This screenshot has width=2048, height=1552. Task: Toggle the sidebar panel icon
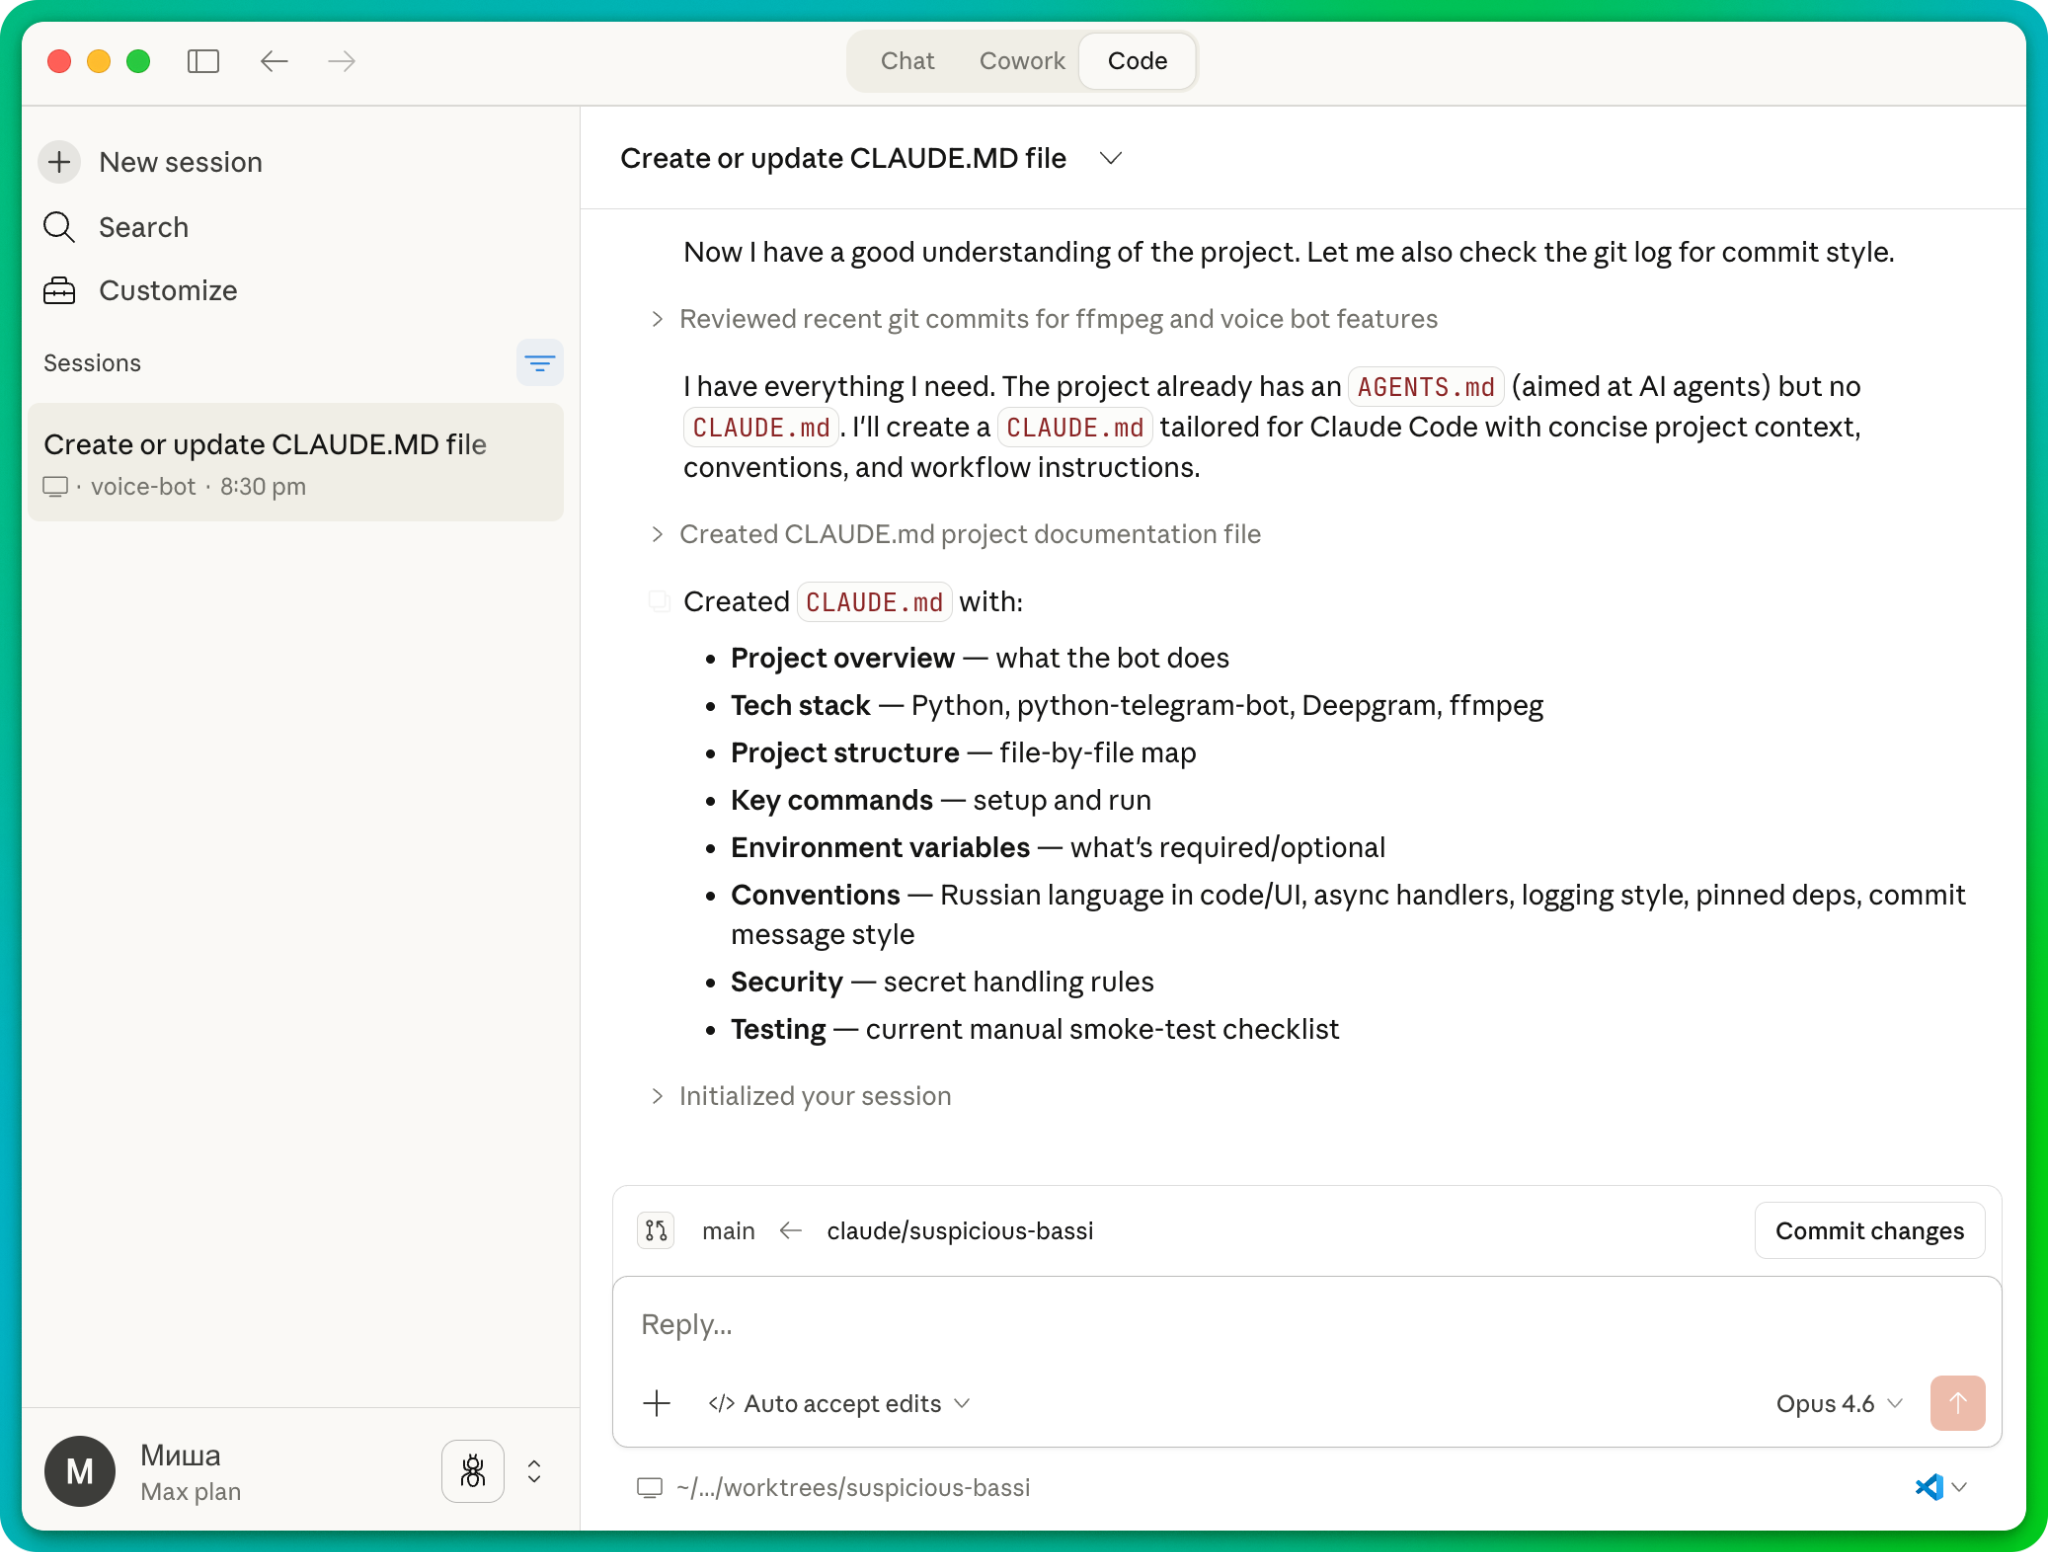pyautogui.click(x=203, y=61)
